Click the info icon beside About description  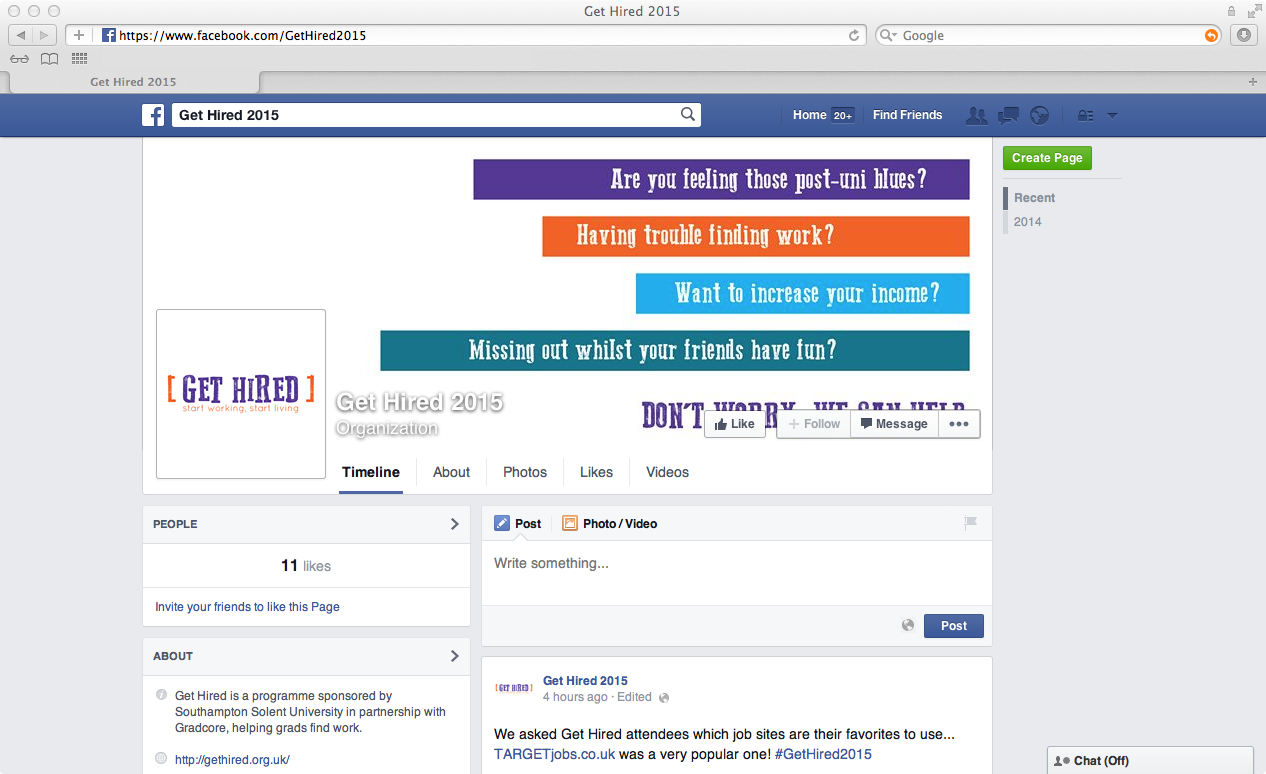pyautogui.click(x=162, y=695)
